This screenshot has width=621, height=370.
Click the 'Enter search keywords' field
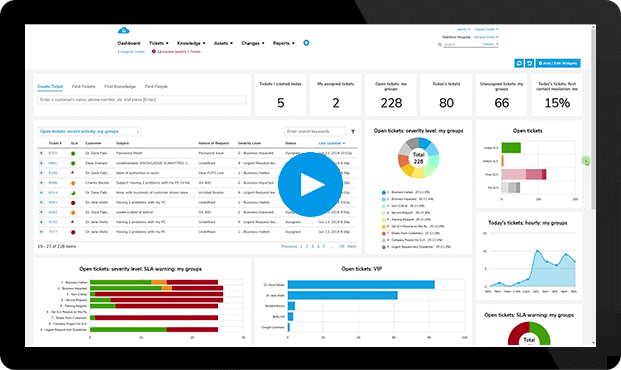(x=315, y=132)
